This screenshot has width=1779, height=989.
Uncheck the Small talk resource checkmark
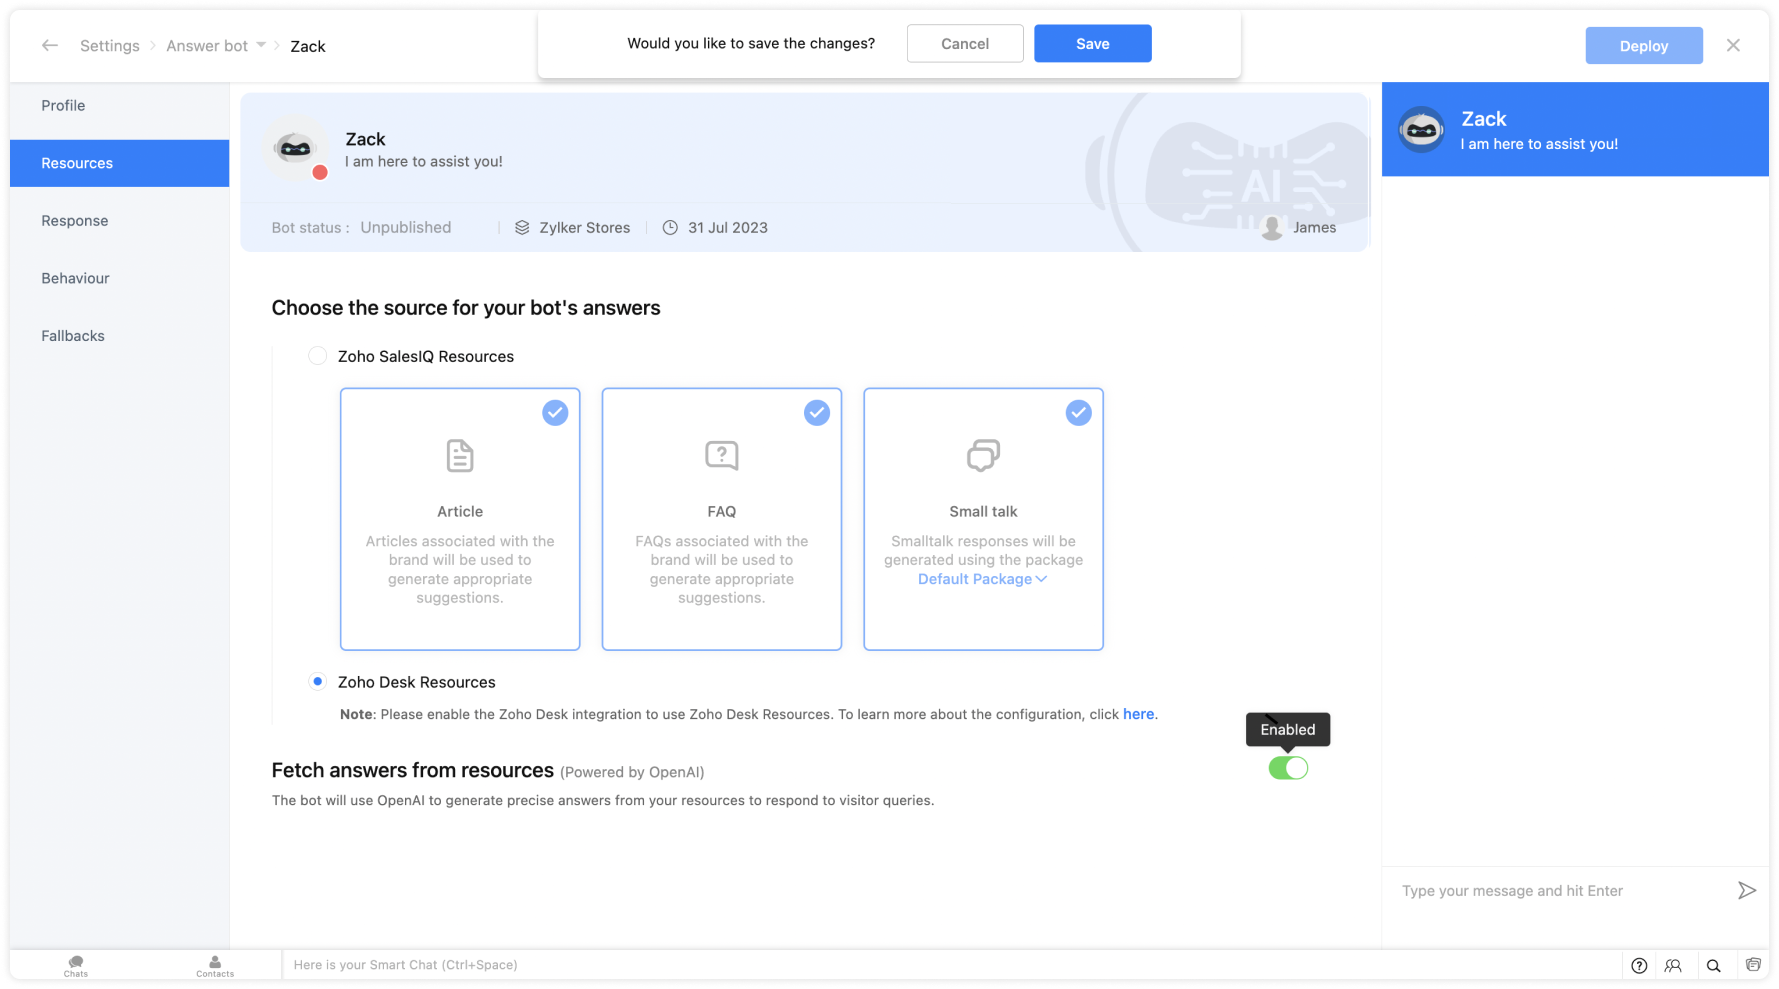pos(1078,413)
